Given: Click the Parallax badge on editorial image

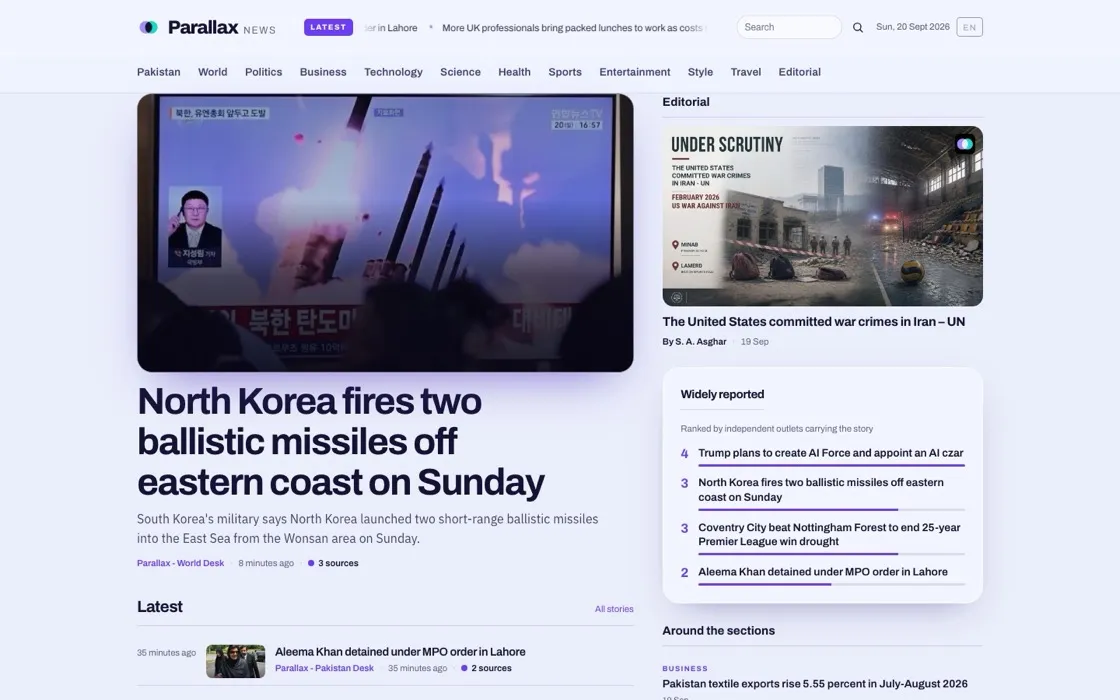Looking at the screenshot, I should (965, 144).
